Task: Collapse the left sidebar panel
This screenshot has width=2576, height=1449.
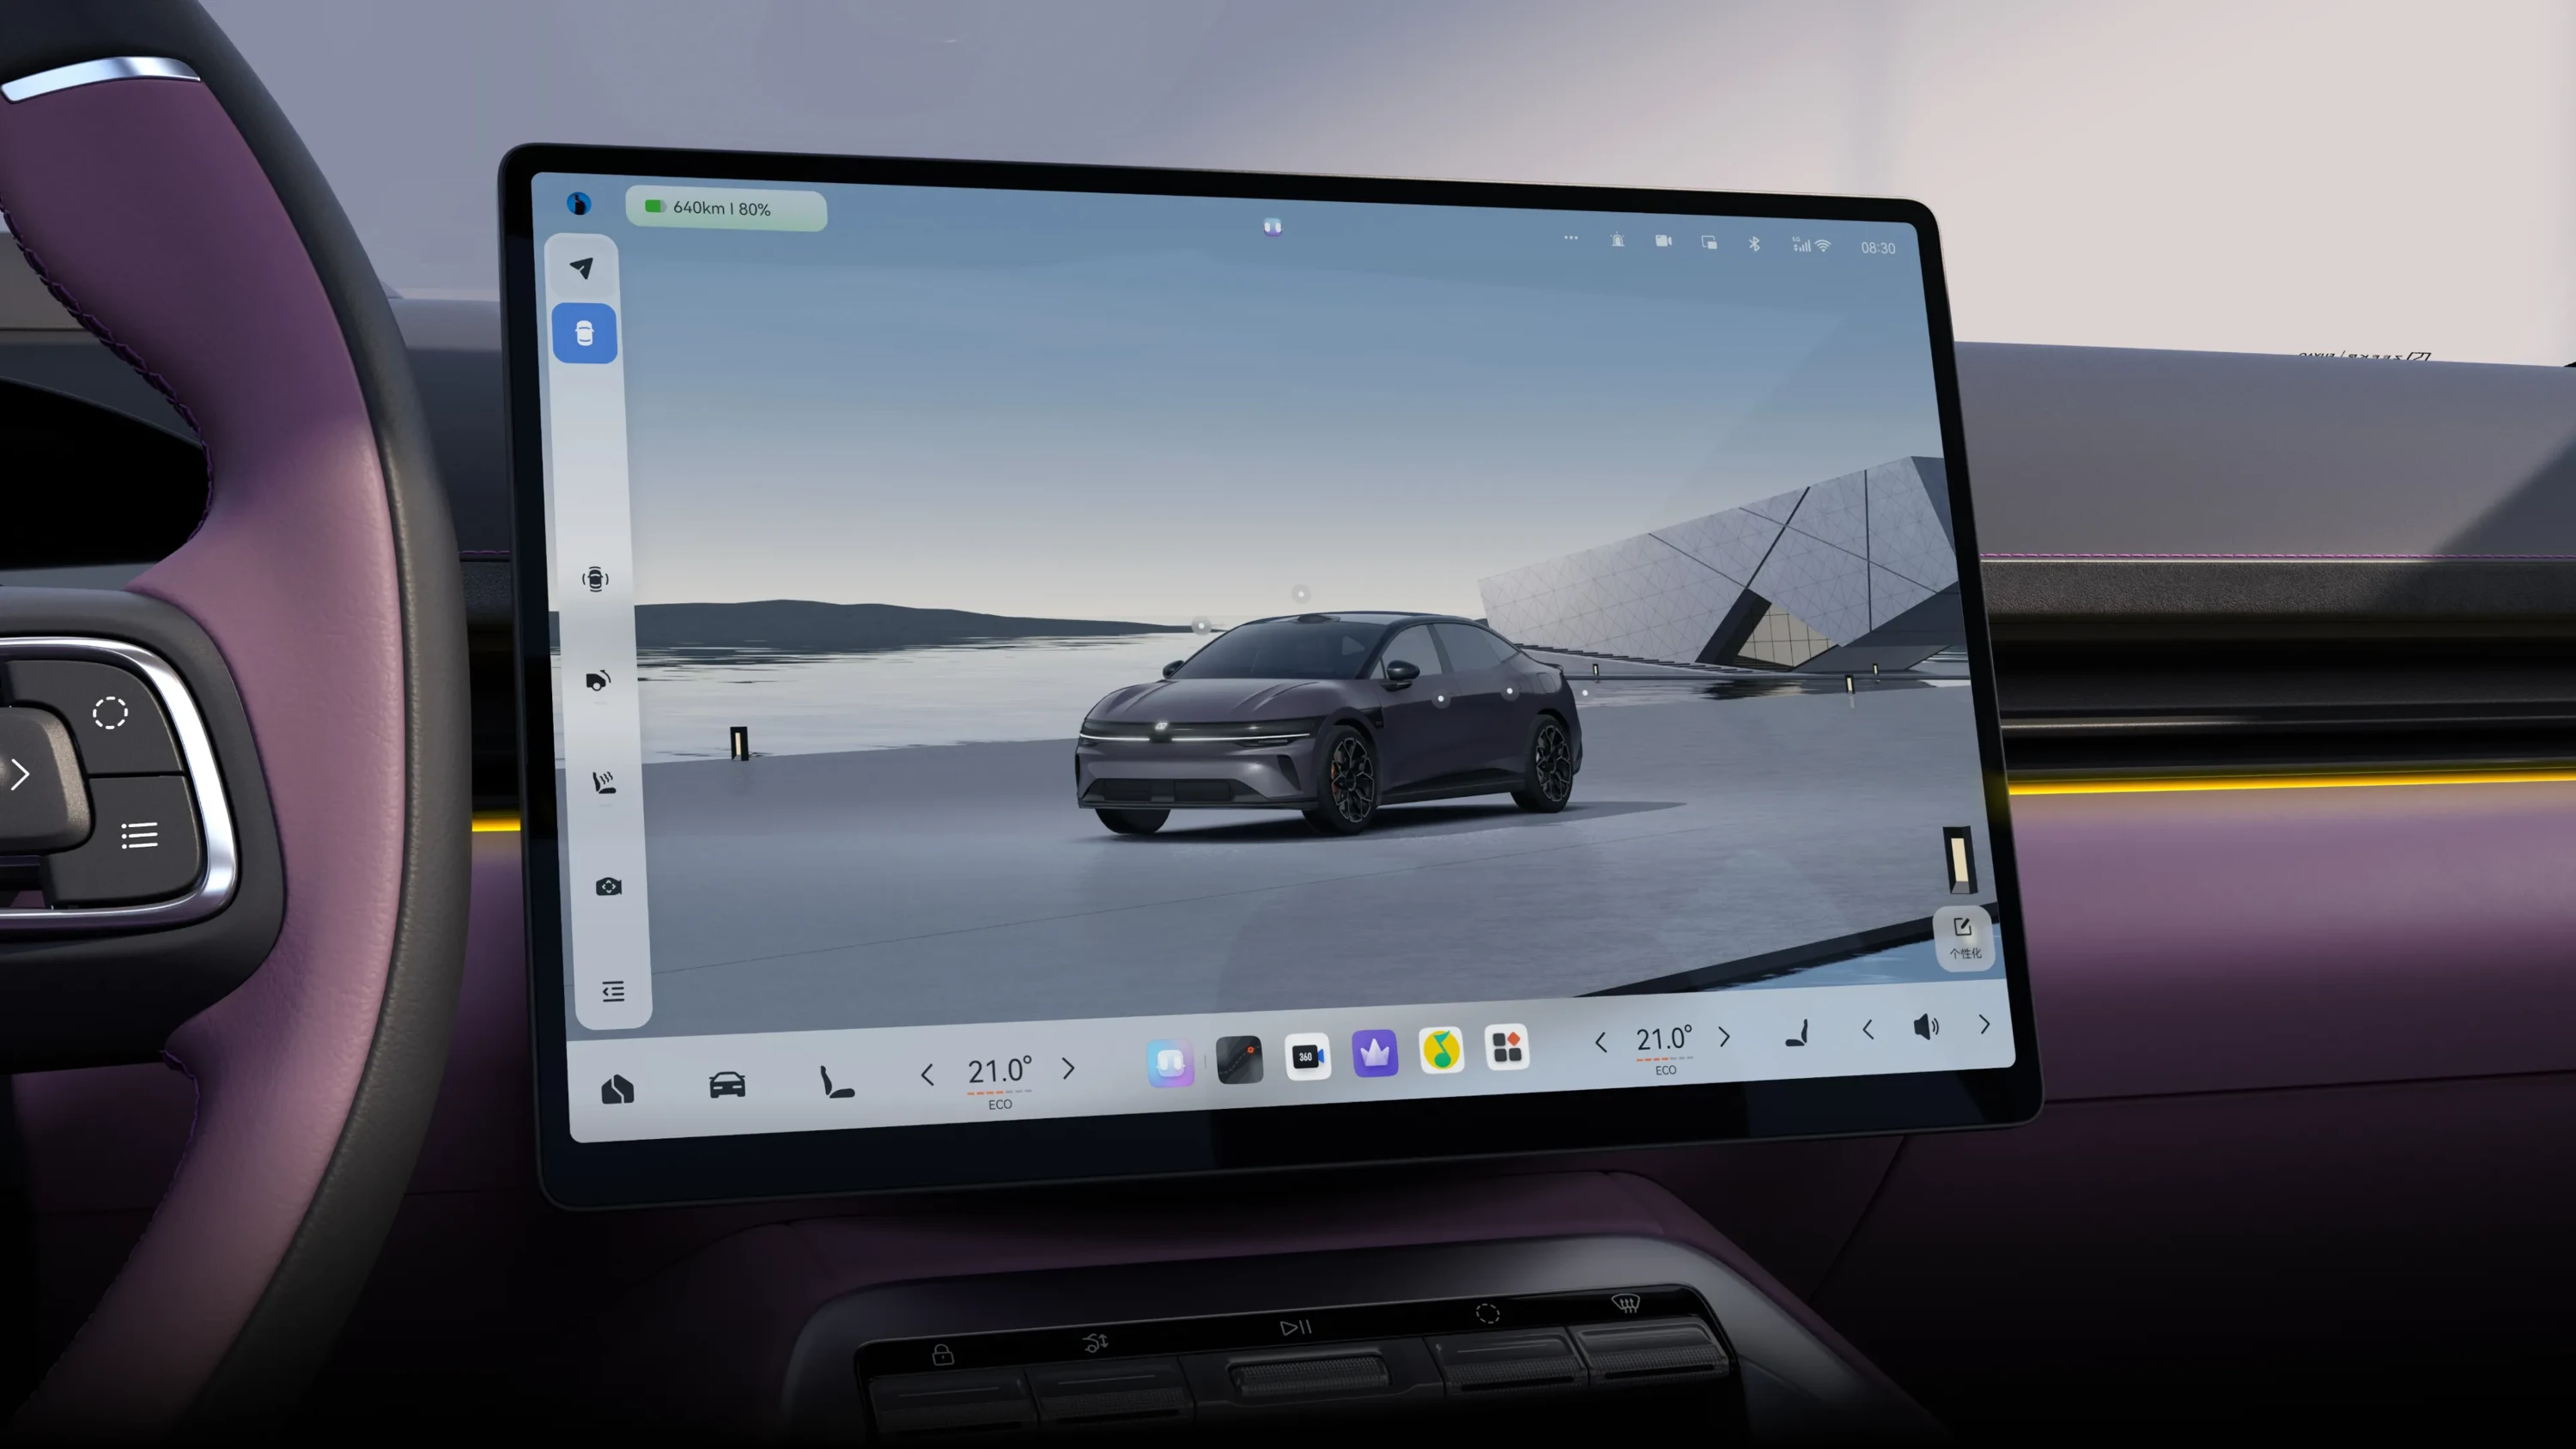Action: 613,991
